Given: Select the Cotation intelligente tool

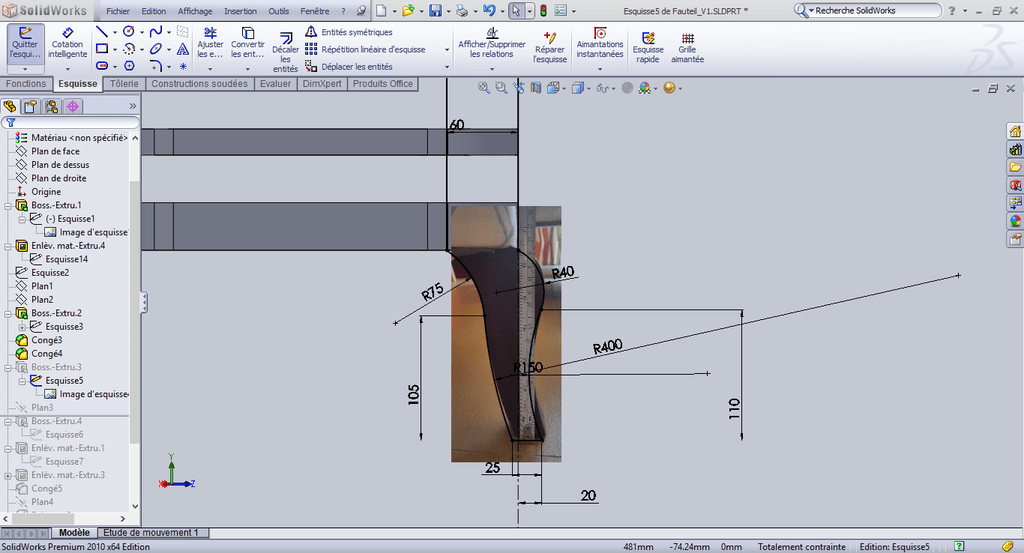Looking at the screenshot, I should click(x=69, y=43).
